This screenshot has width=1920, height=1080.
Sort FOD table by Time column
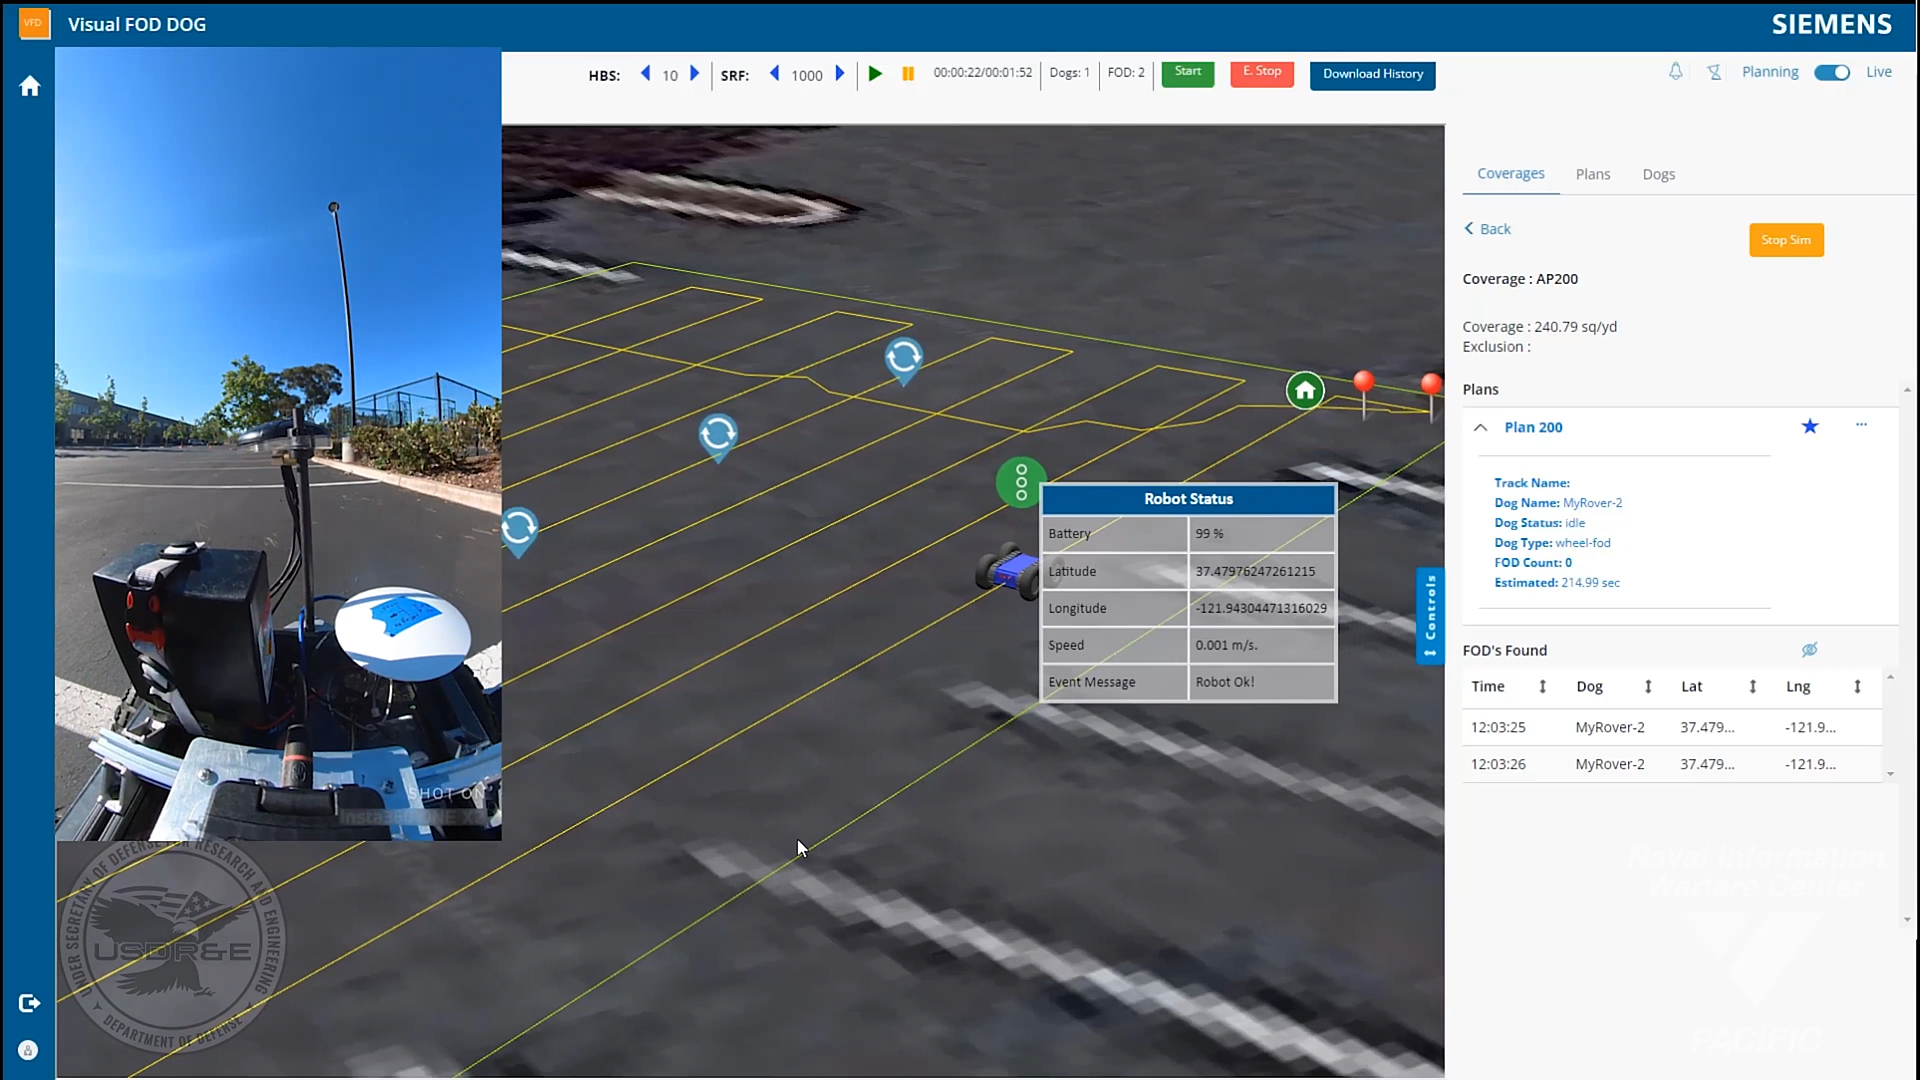pyautogui.click(x=1543, y=686)
